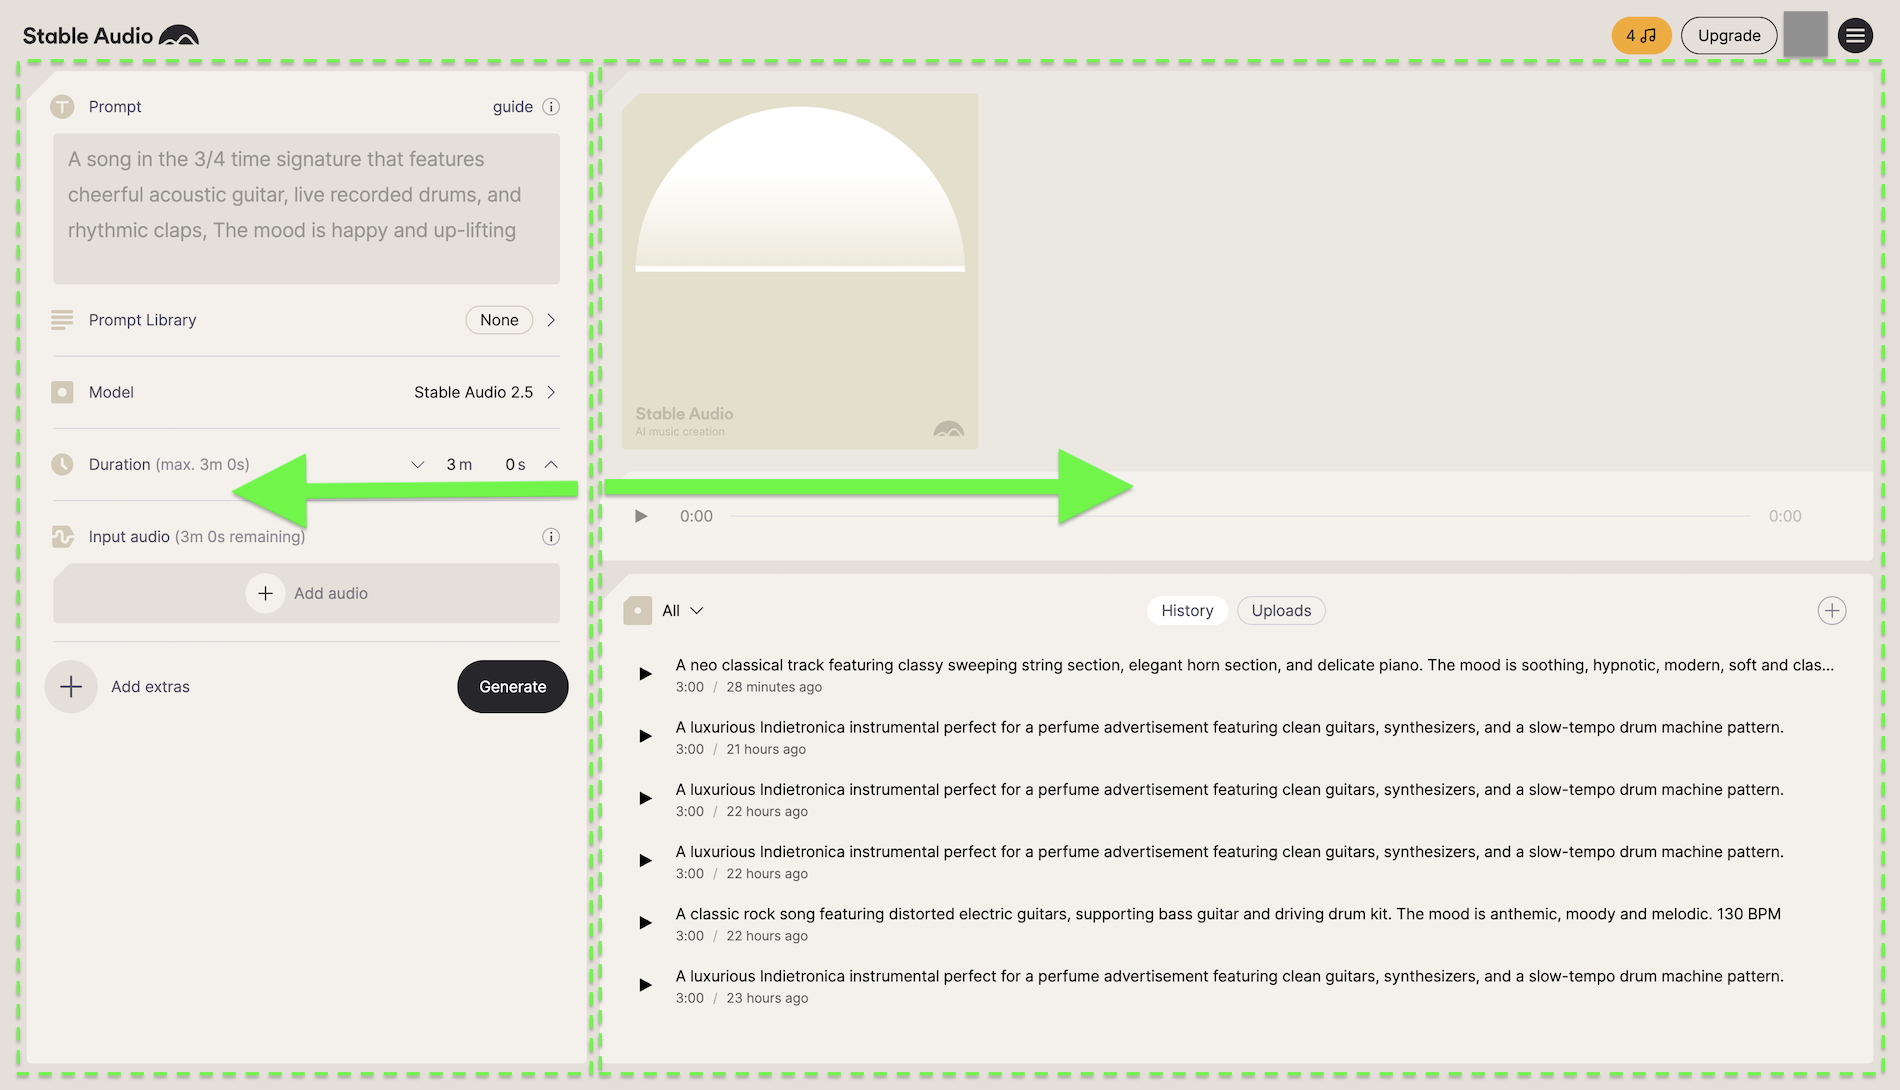Click the plus icon beside History tabs
The image size is (1900, 1090).
click(x=1831, y=611)
